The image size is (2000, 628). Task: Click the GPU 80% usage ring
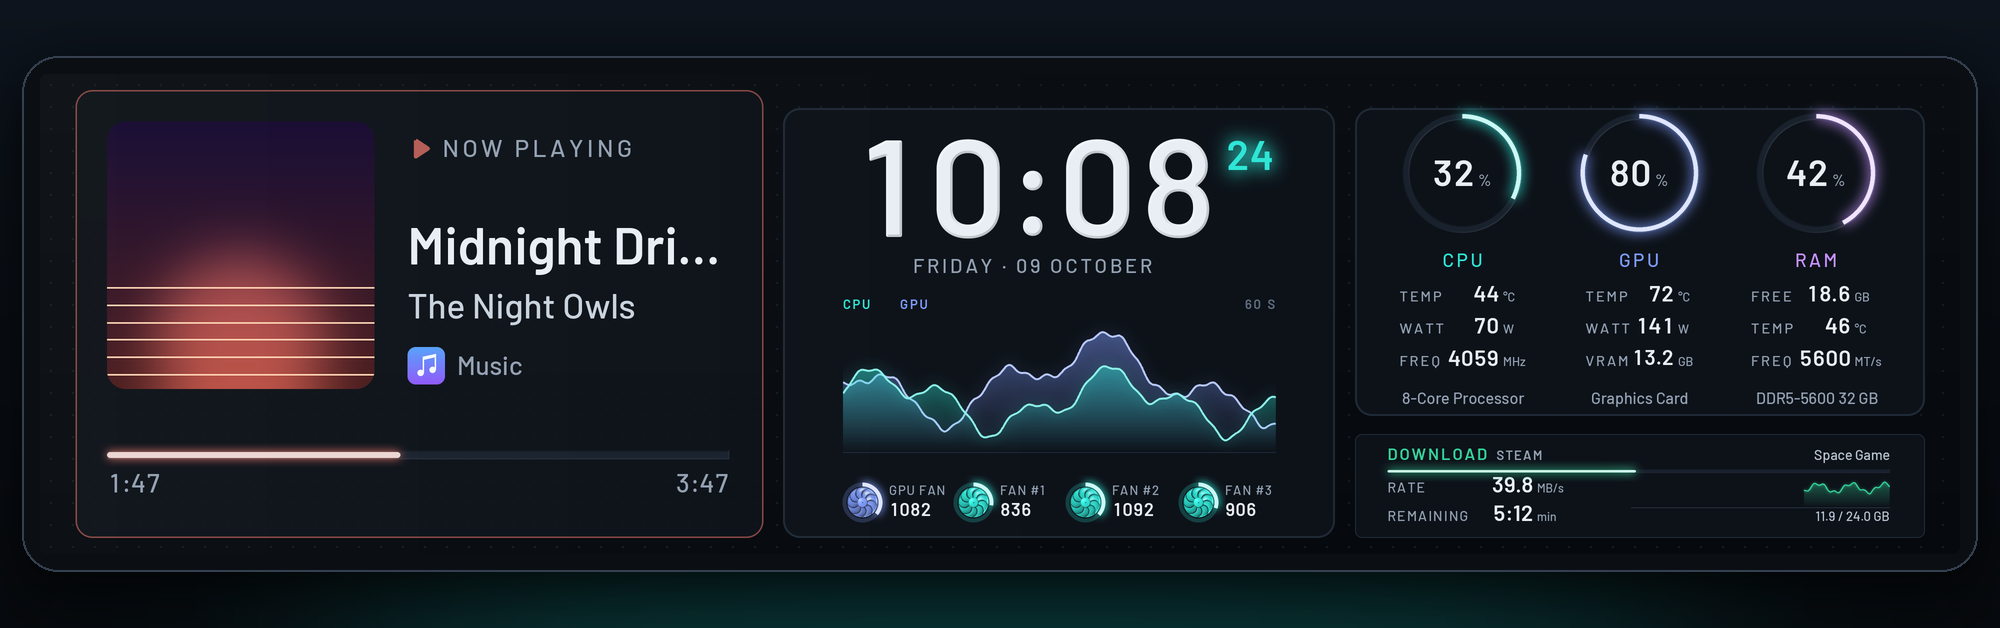(1639, 173)
